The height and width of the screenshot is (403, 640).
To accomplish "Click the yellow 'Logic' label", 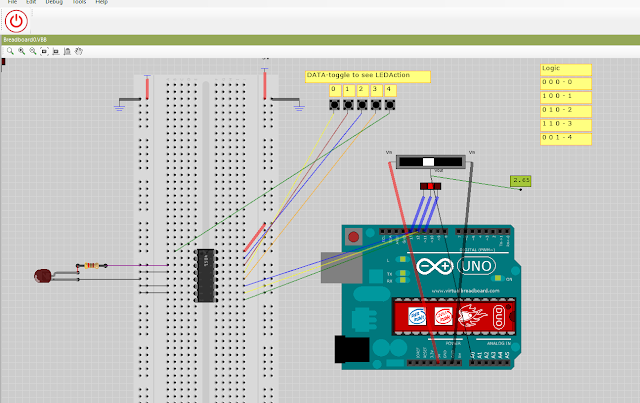I will (x=566, y=70).
